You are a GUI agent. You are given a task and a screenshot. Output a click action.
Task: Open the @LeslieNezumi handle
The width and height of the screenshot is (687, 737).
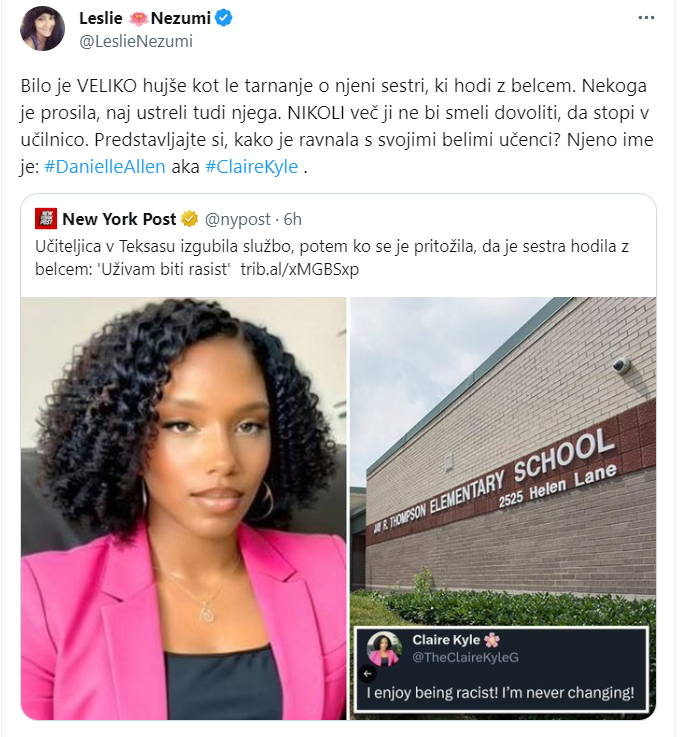[x=136, y=41]
